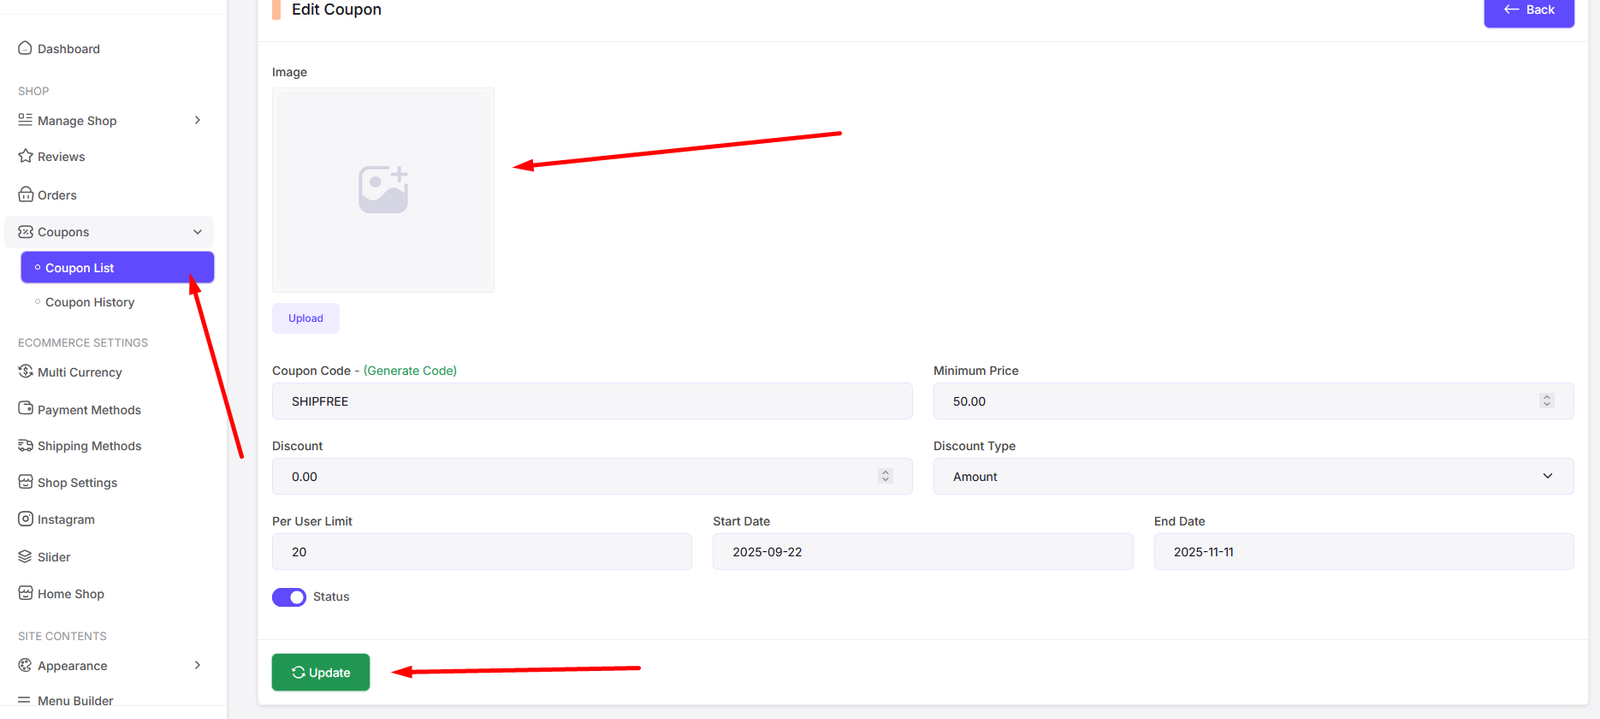The height and width of the screenshot is (719, 1600).
Task: Select Coupon List in sidebar
Action: (x=80, y=268)
